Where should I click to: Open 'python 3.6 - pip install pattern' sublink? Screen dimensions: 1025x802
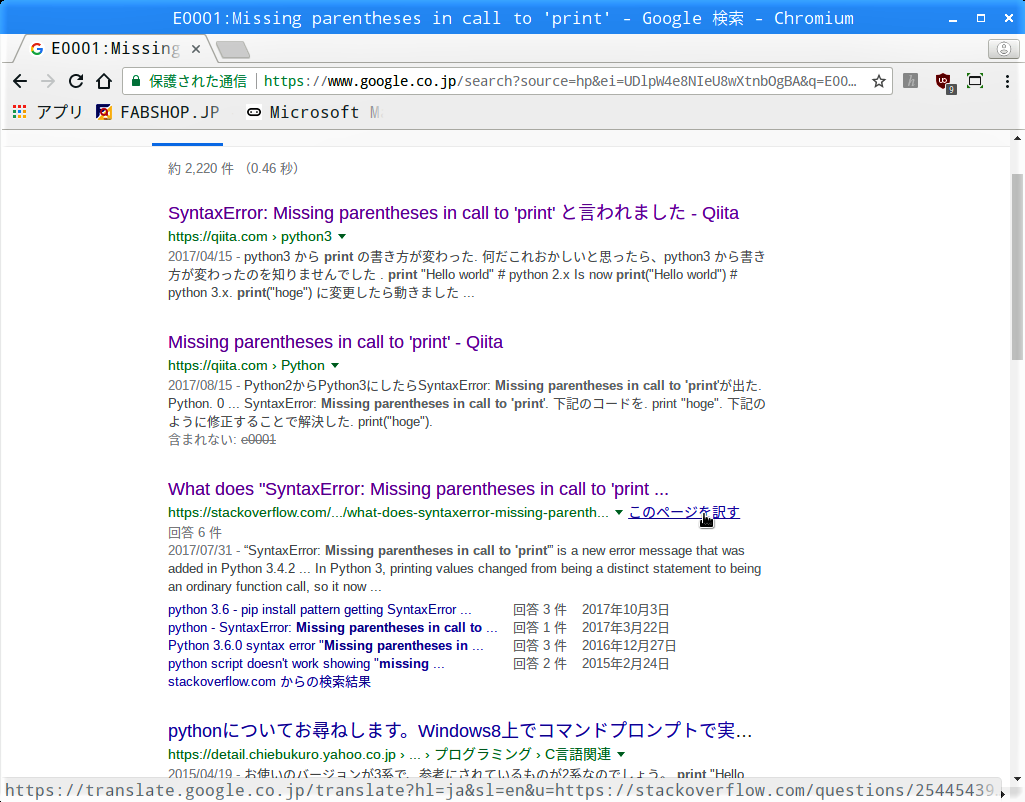tap(320, 610)
